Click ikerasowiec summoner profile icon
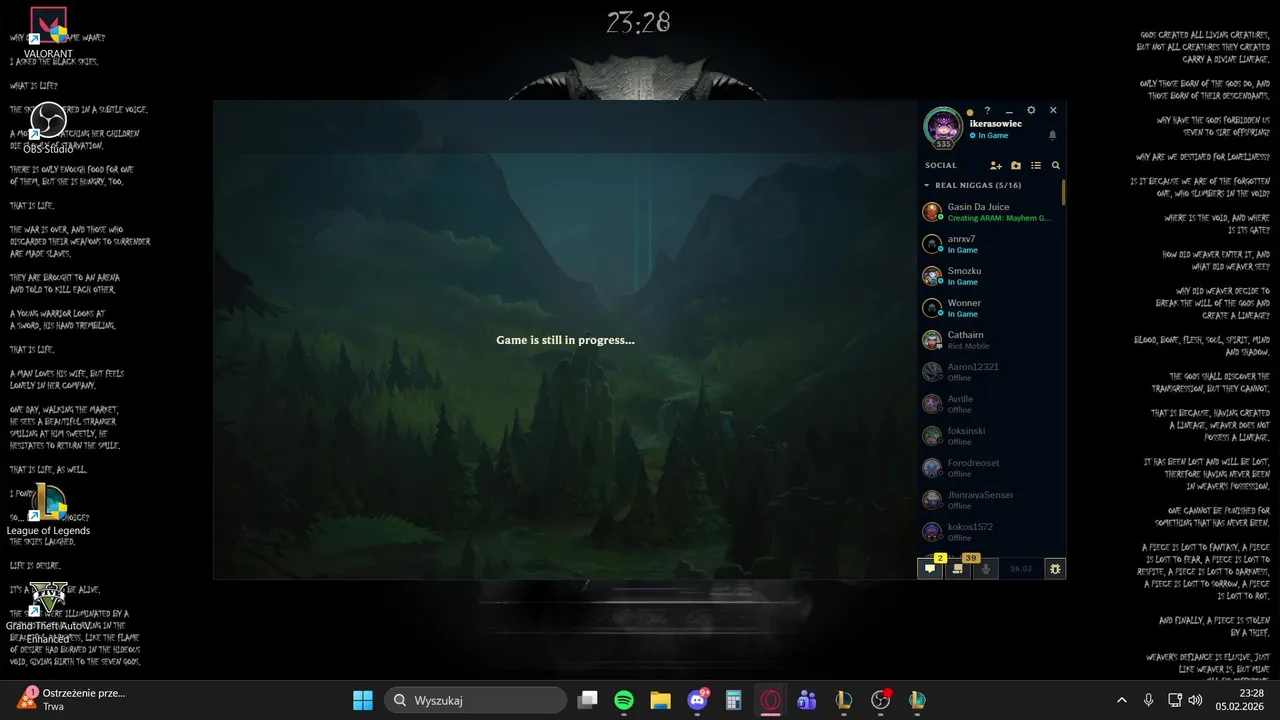The width and height of the screenshot is (1280, 720). 943,126
